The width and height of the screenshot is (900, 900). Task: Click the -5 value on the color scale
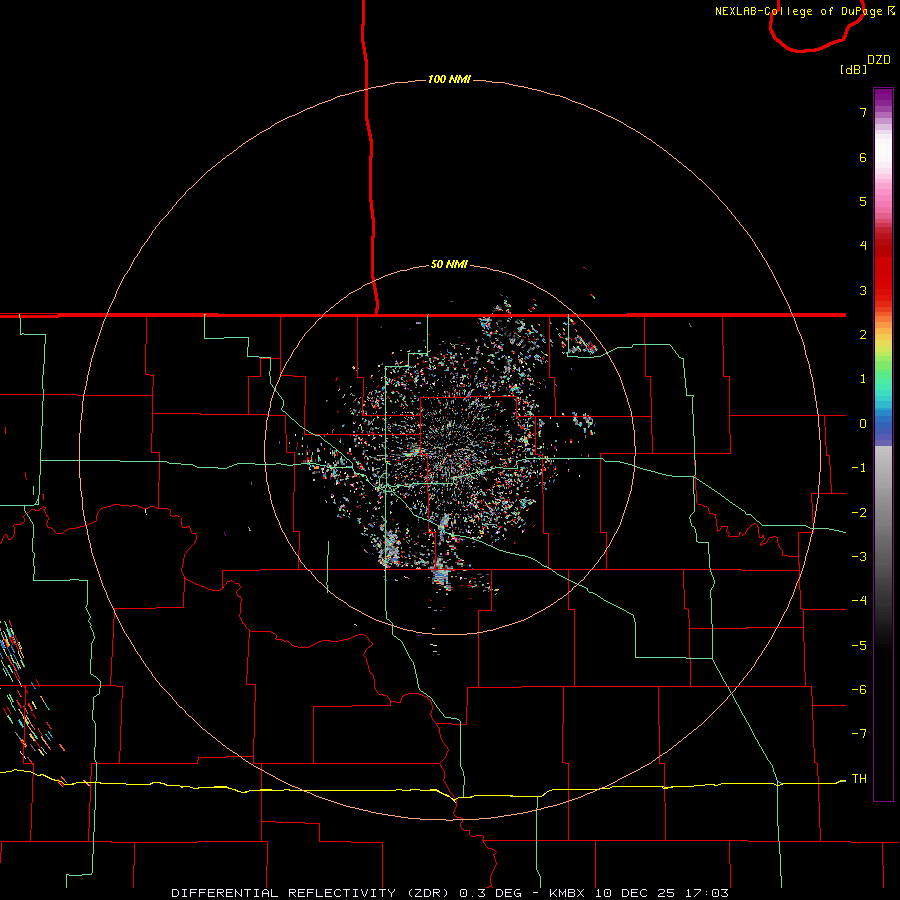pyautogui.click(x=859, y=646)
